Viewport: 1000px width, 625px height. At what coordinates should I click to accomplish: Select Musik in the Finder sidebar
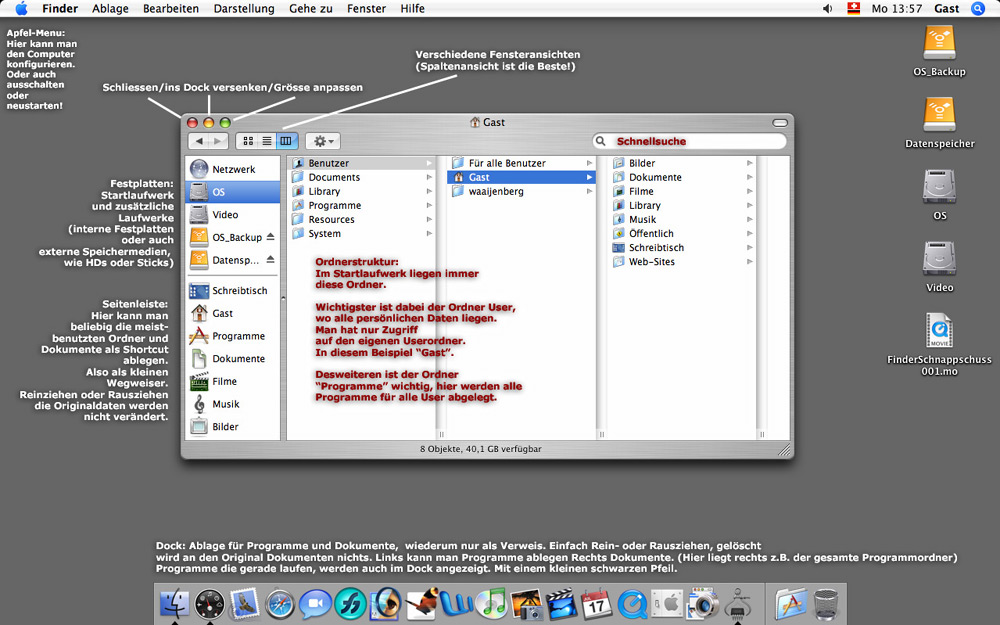click(x=233, y=404)
